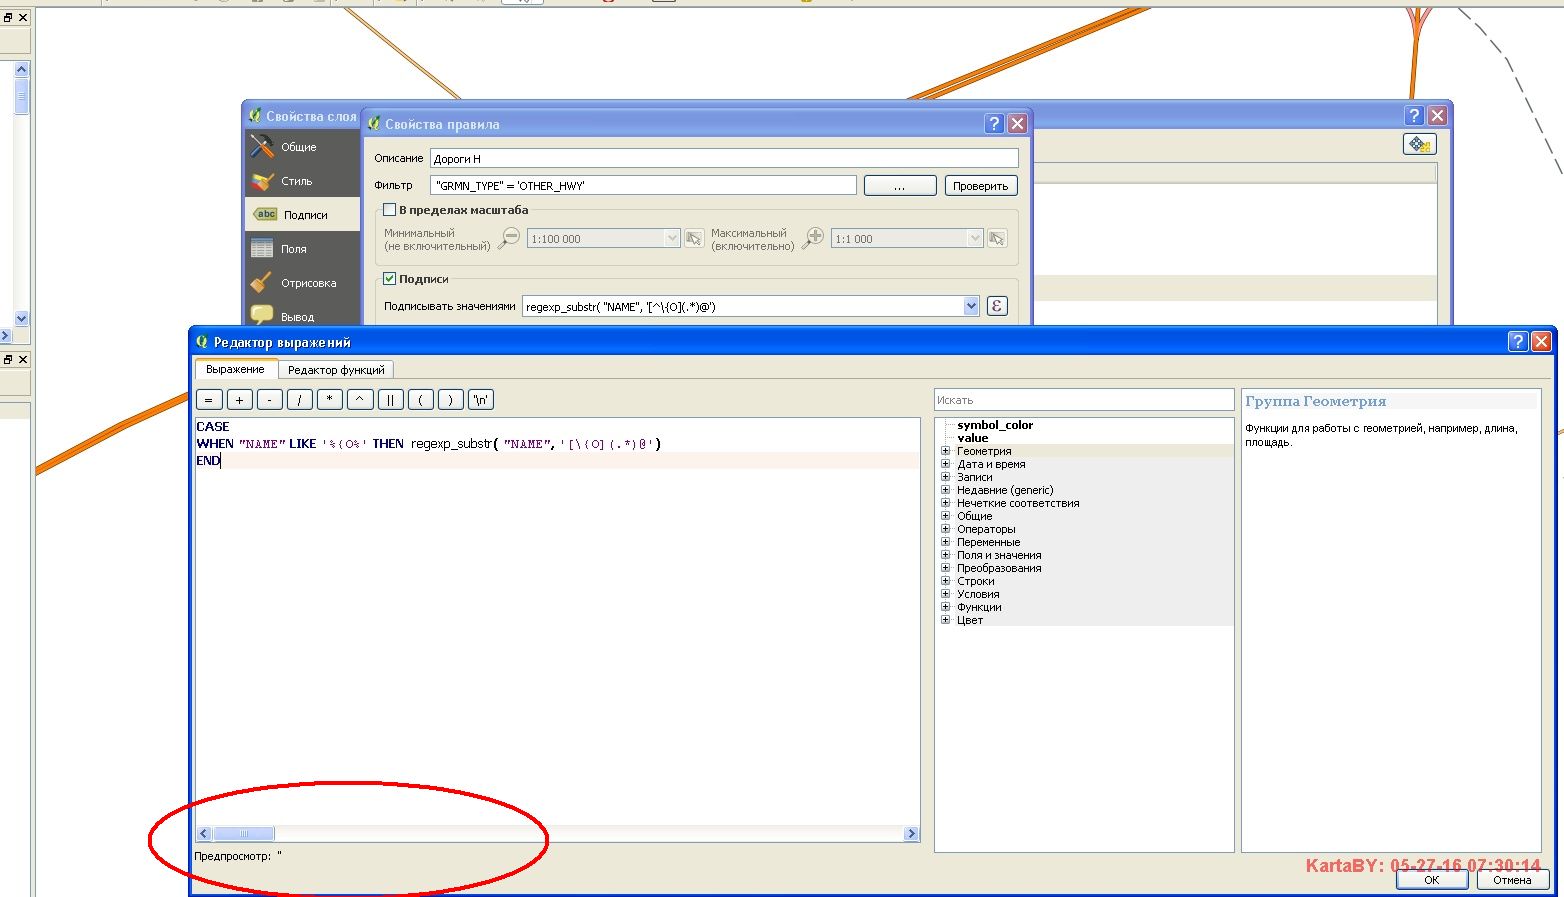Screen dimensions: 1564x897
Task: Click the exponent ^ operator button
Action: pos(359,399)
